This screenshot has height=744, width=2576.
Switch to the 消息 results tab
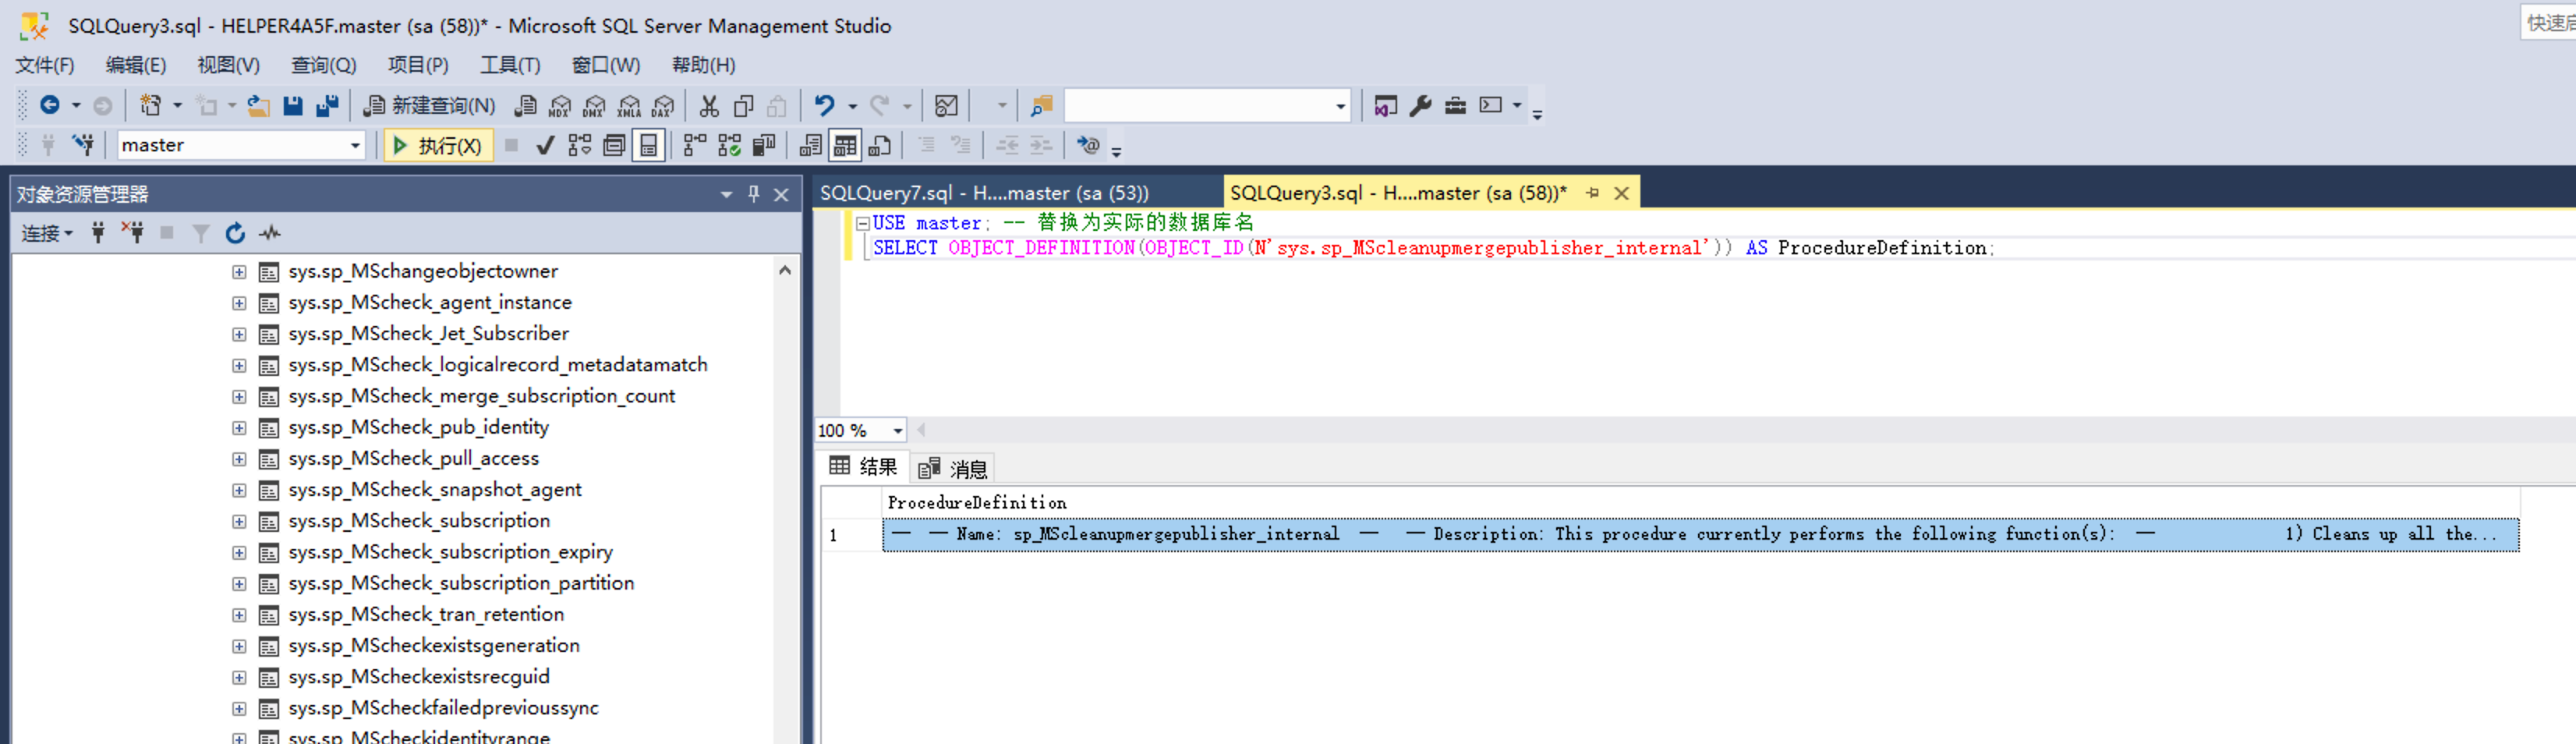coord(955,468)
